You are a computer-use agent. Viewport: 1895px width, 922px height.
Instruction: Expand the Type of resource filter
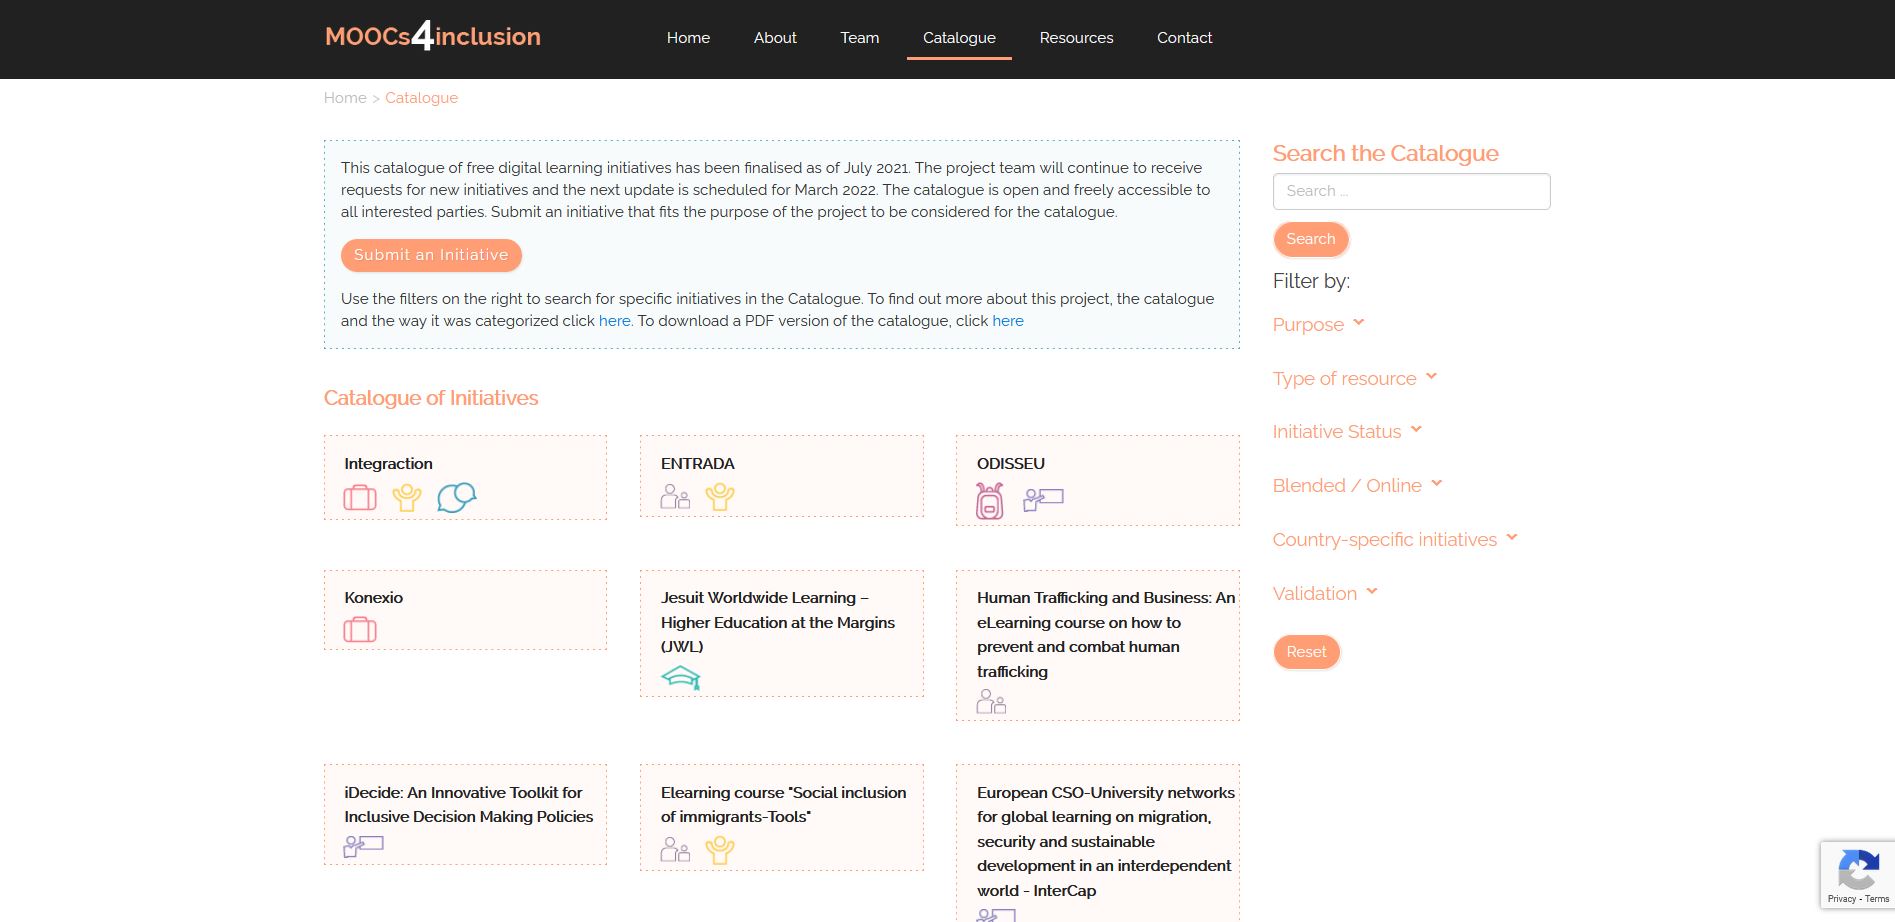pos(1355,378)
